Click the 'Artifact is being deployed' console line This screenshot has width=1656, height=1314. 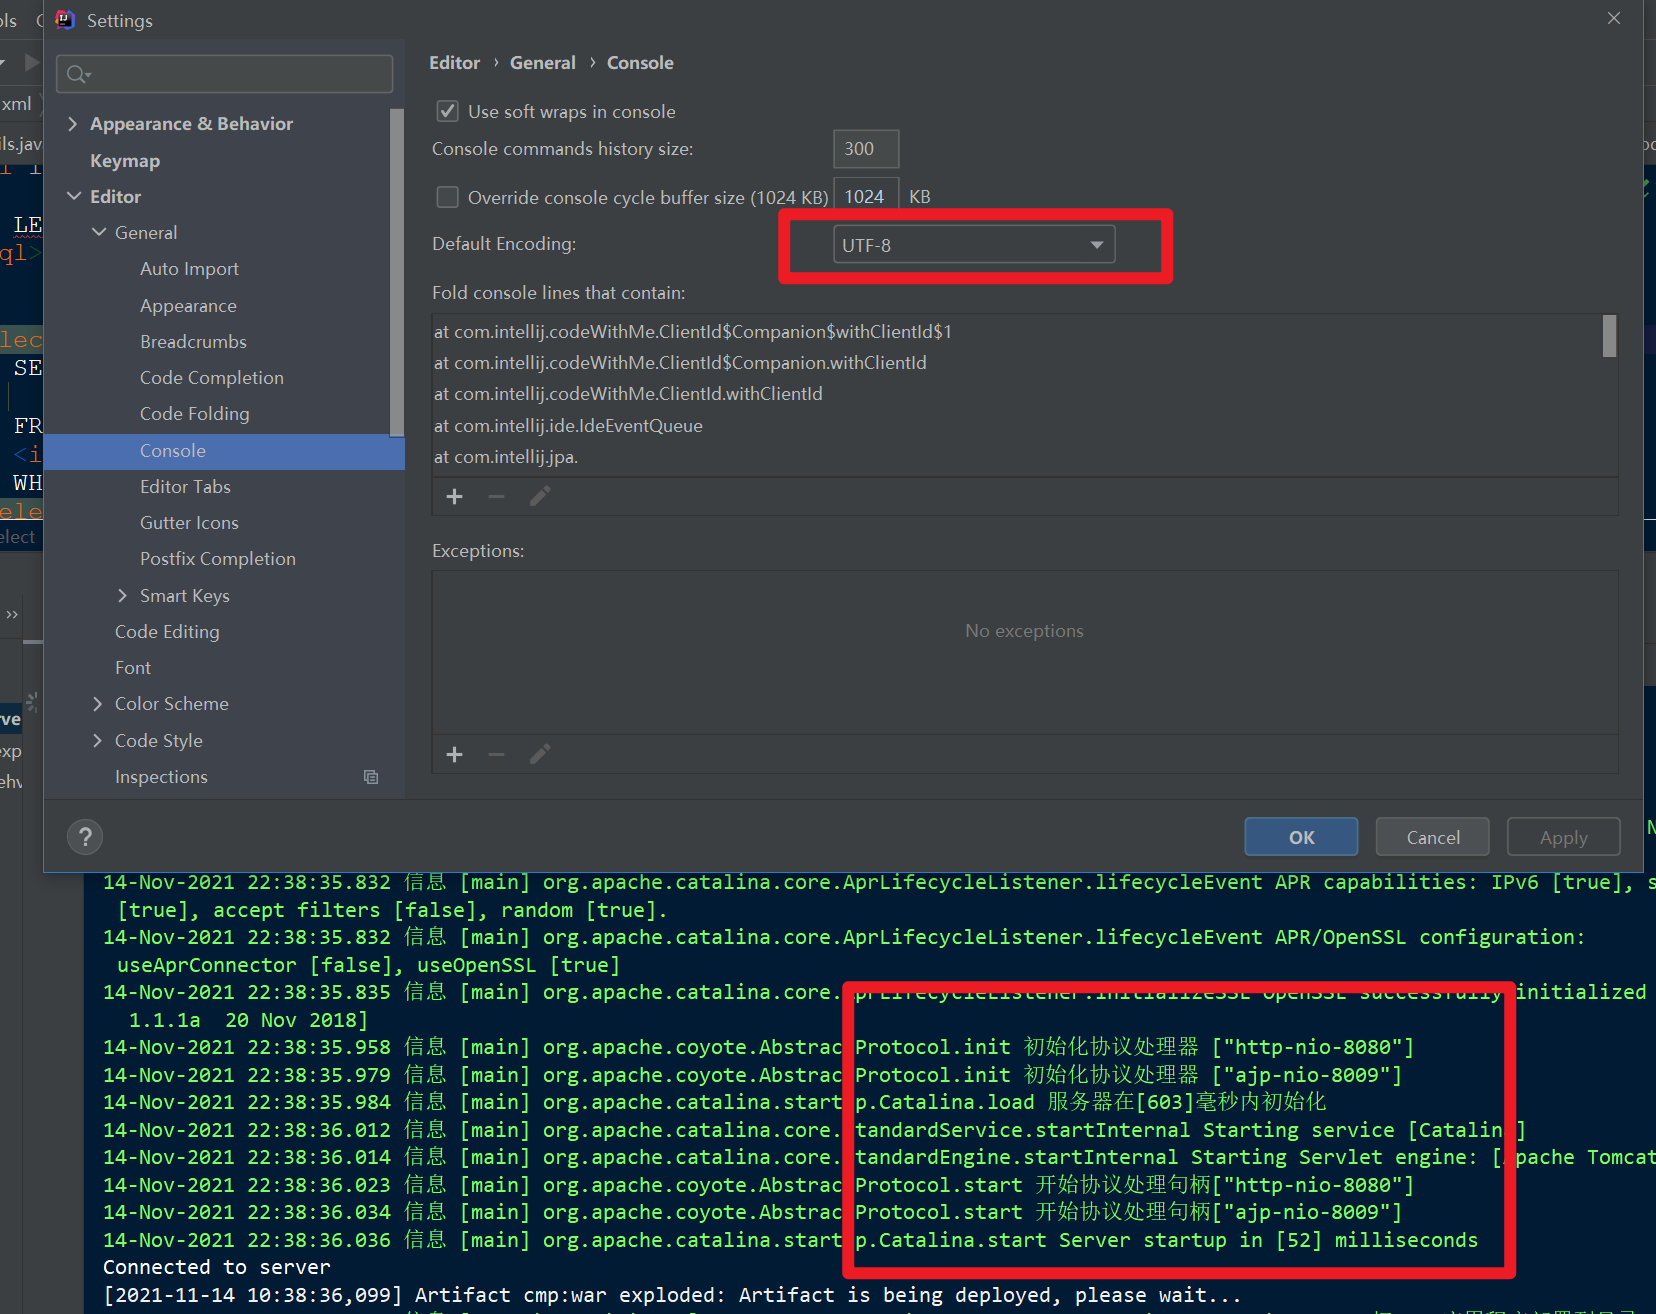click(x=672, y=1296)
